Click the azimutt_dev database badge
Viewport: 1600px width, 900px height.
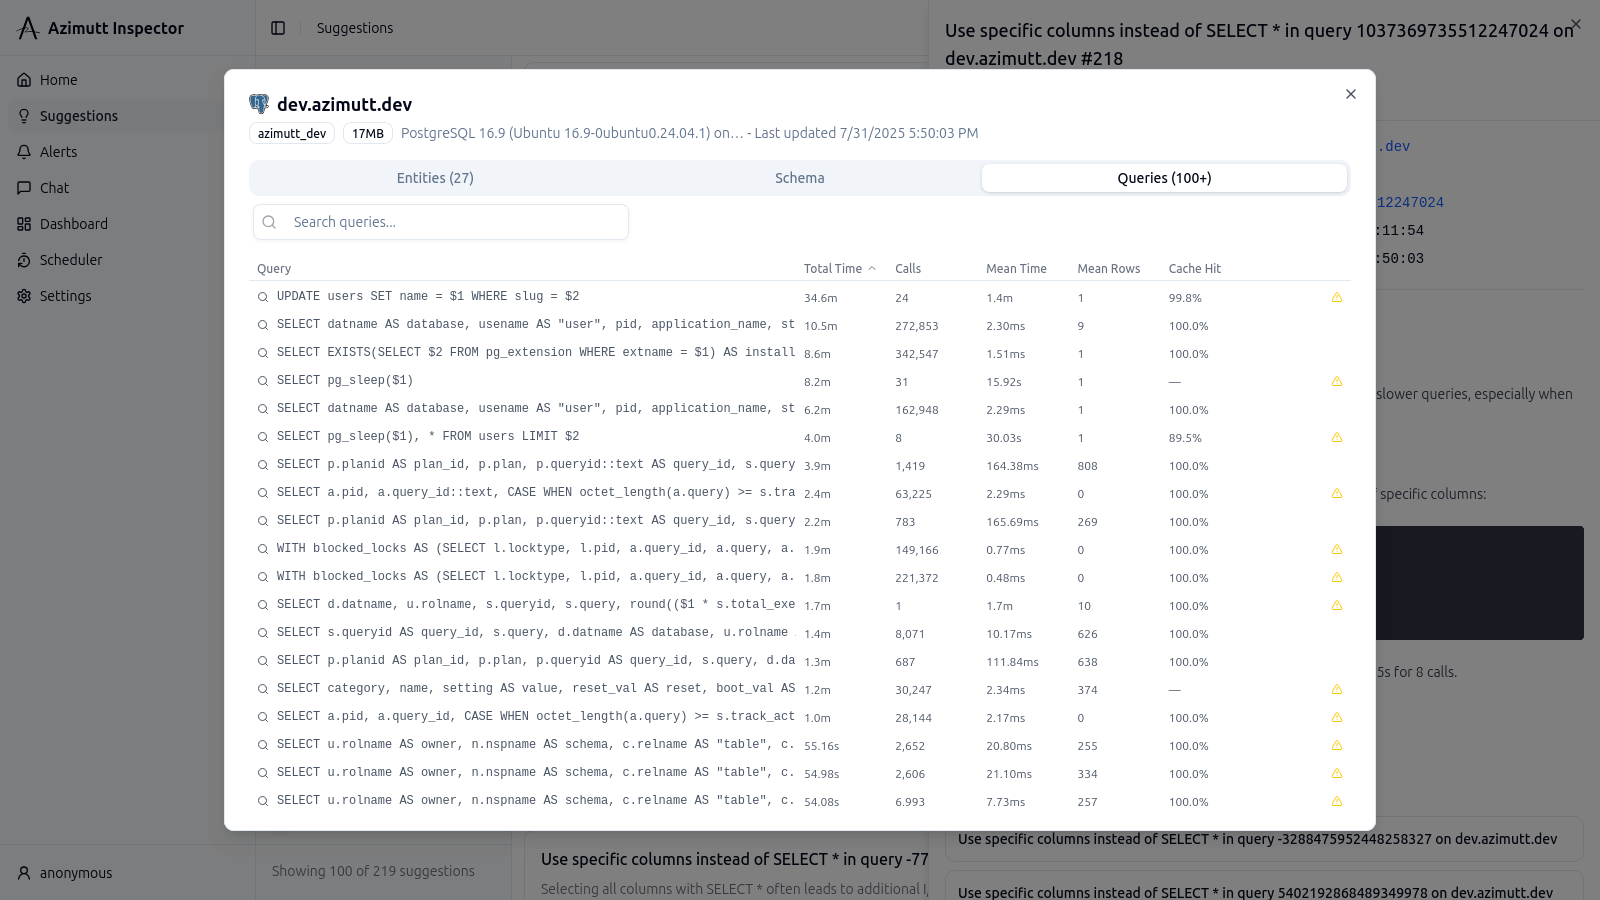coord(292,133)
